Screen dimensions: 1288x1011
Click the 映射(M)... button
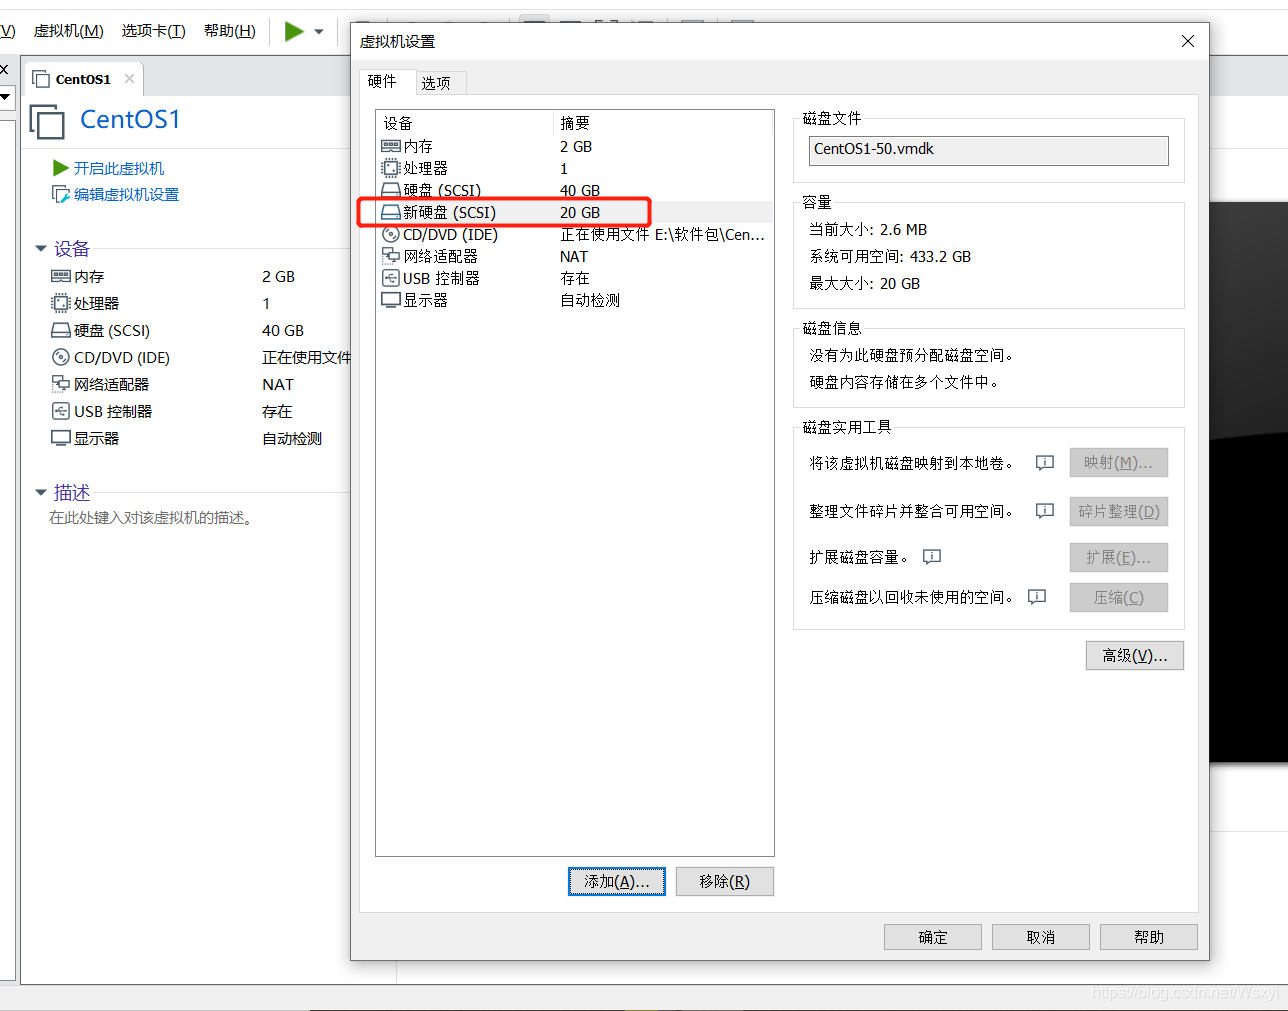click(1118, 463)
